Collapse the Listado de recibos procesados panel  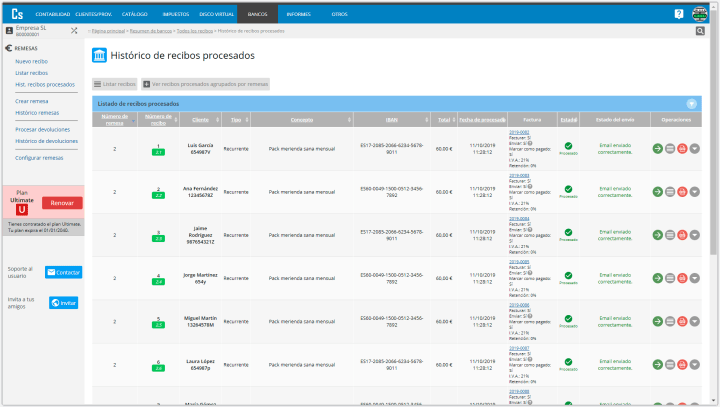pos(692,104)
